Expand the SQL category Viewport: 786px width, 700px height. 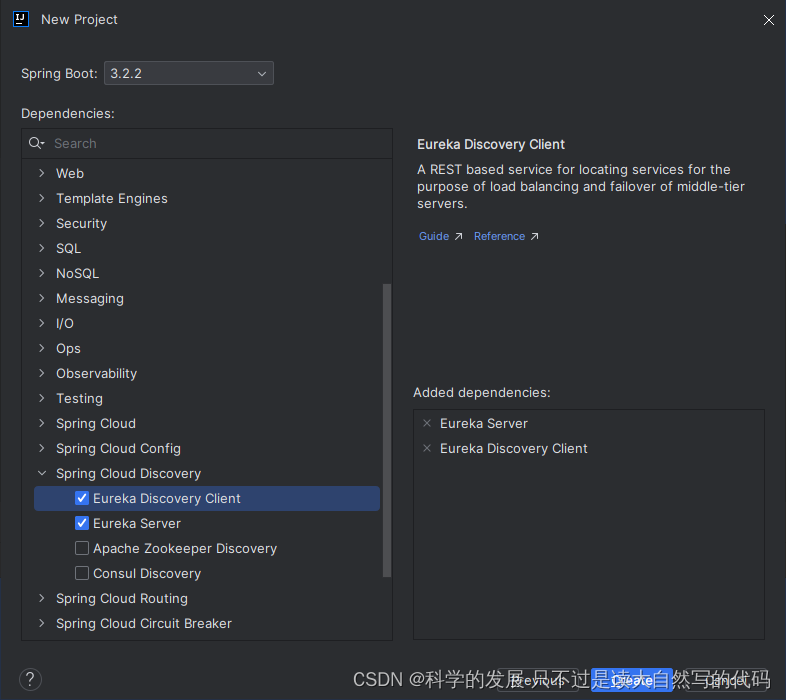[x=42, y=248]
